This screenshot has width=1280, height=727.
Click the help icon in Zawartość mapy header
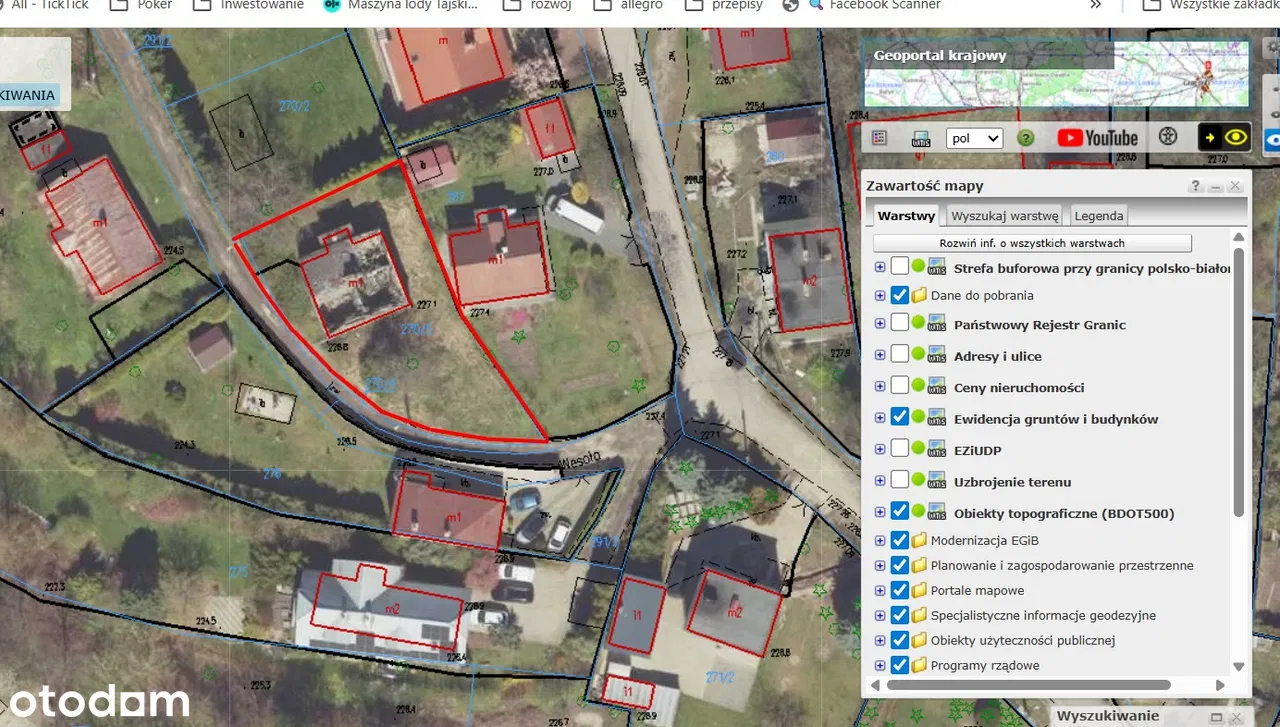(1196, 186)
